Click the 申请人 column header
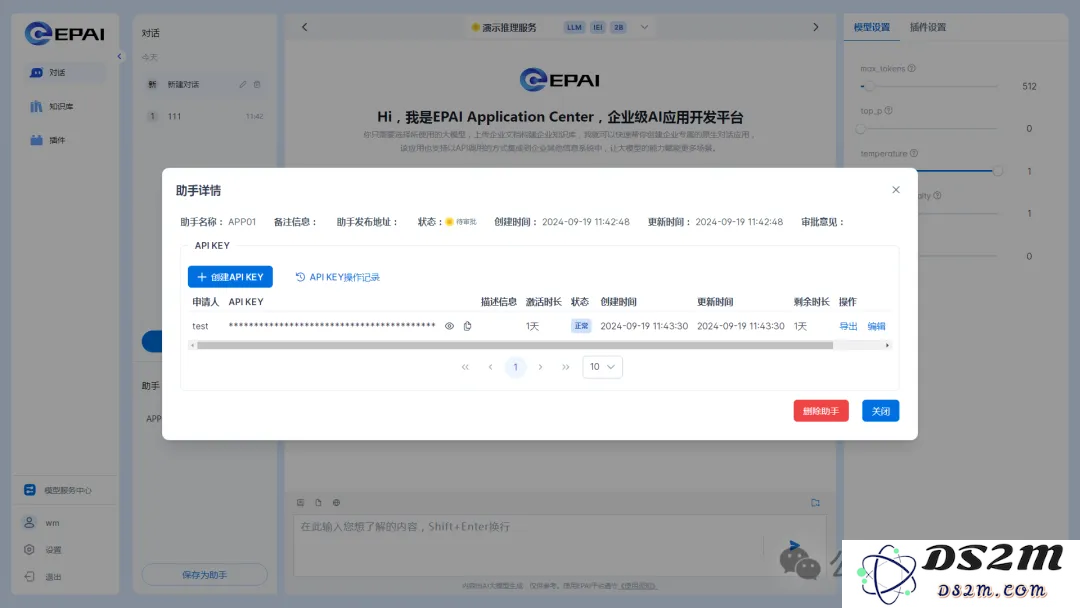The image size is (1080, 608). (205, 302)
